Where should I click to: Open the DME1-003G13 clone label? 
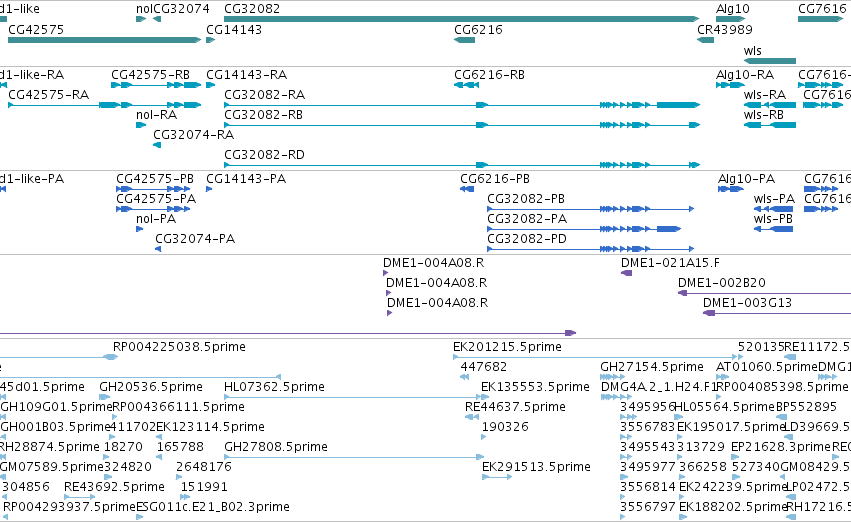pyautogui.click(x=747, y=303)
